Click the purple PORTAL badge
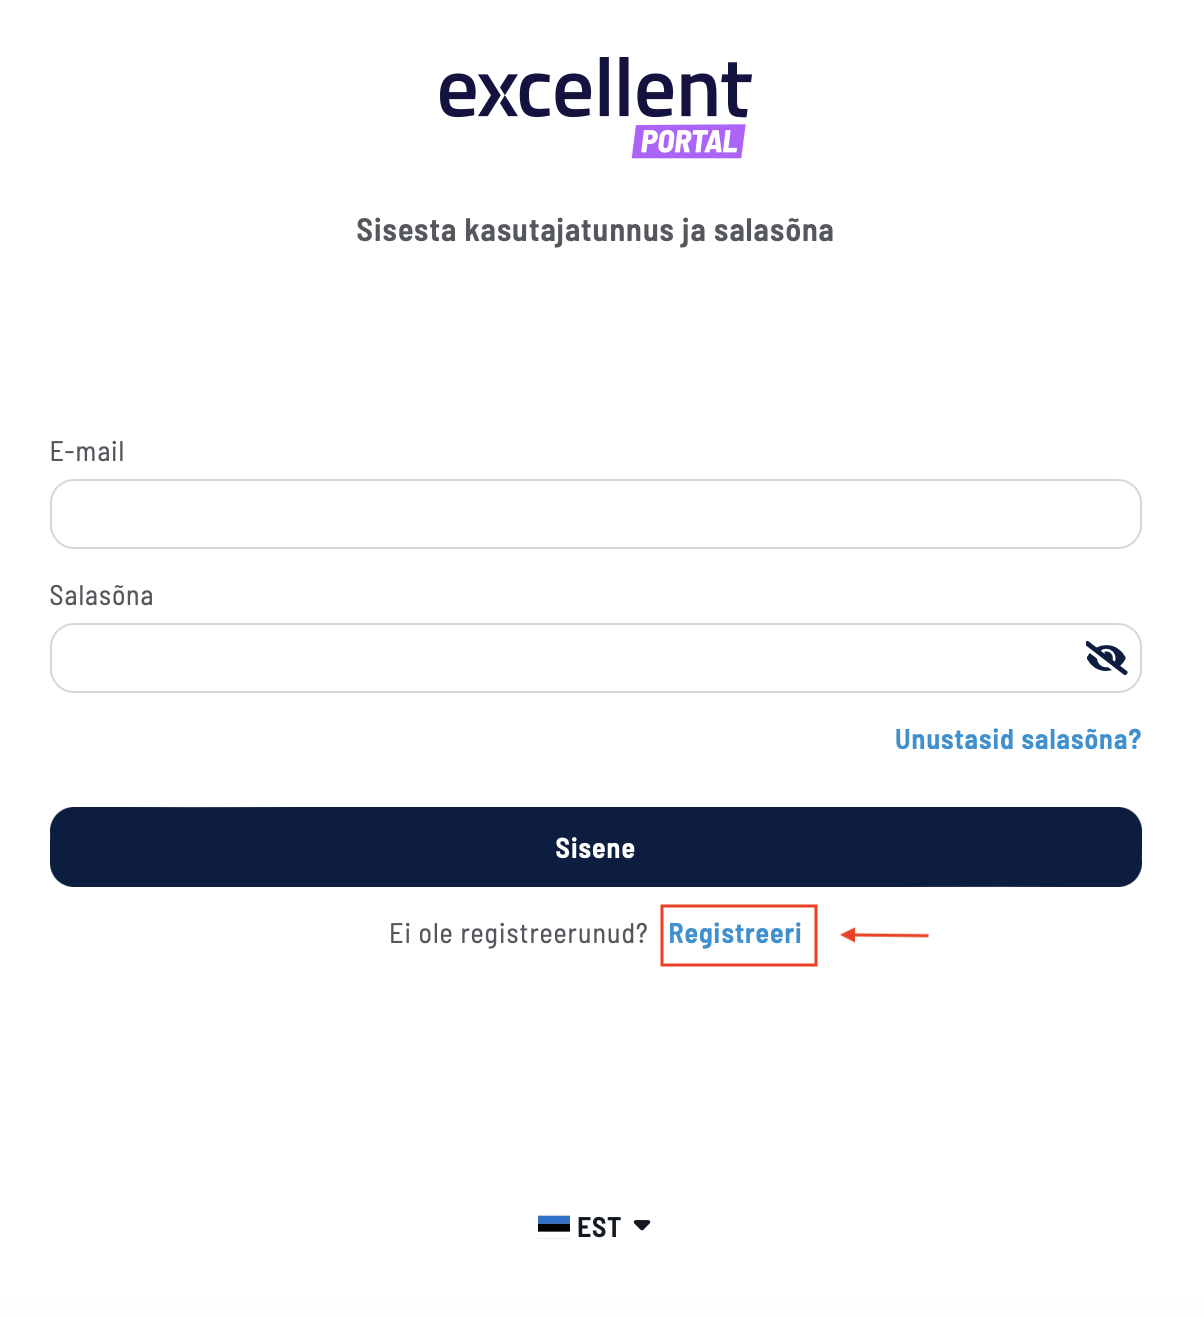Viewport: 1204px width, 1317px height. (x=689, y=142)
